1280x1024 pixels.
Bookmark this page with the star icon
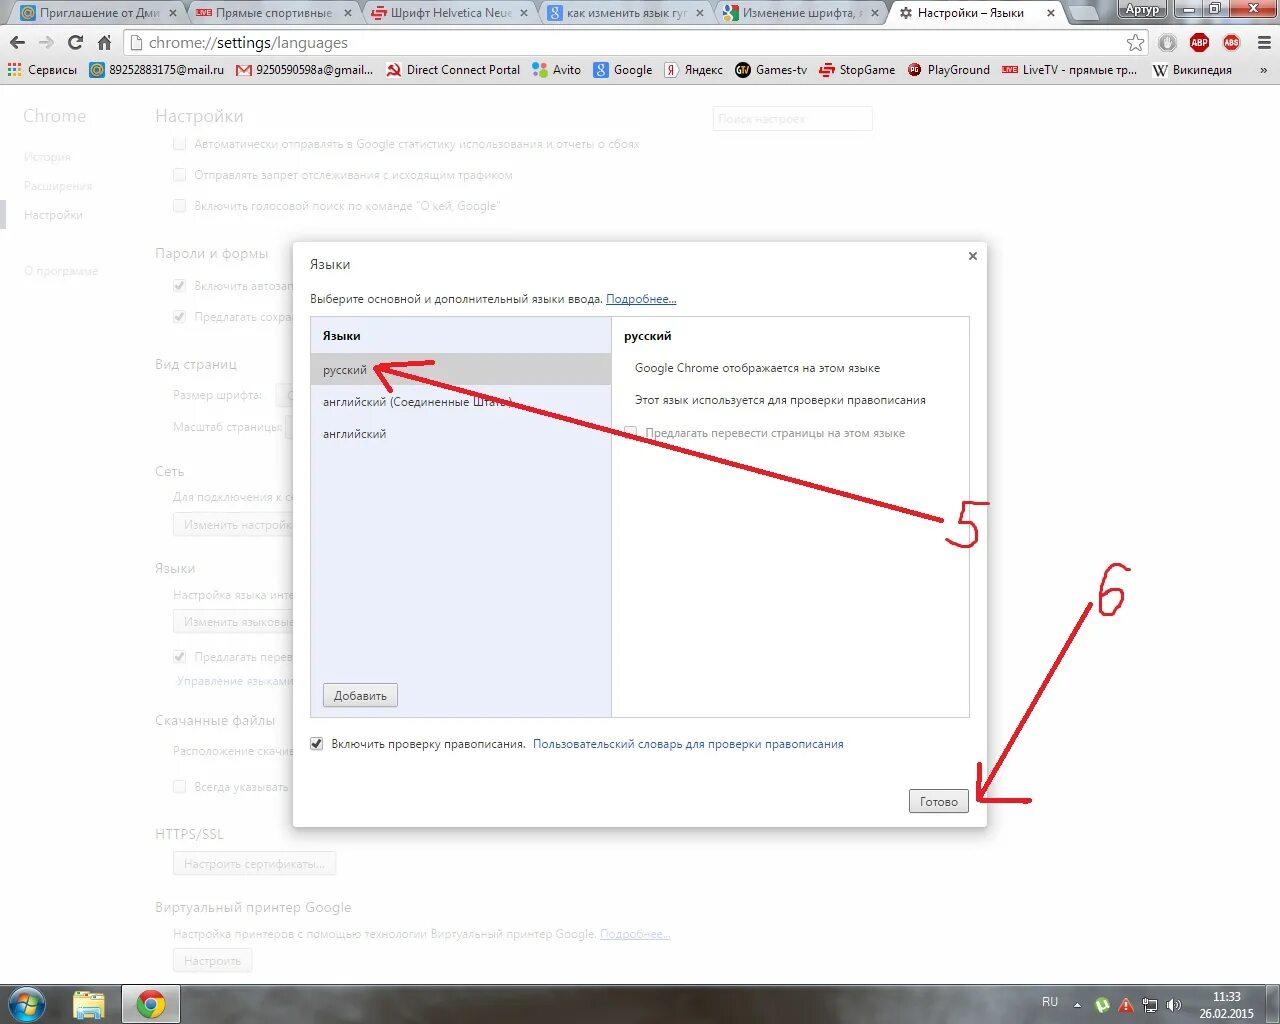tap(1135, 43)
